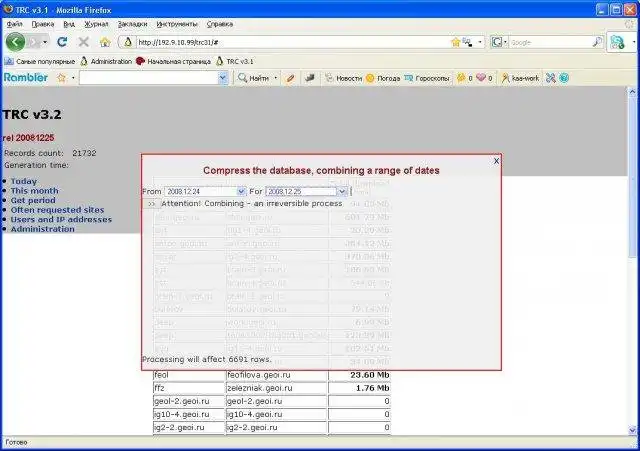This screenshot has width=640, height=451.
Task: Open the TRC v3.1 bookmark
Action: [235, 62]
